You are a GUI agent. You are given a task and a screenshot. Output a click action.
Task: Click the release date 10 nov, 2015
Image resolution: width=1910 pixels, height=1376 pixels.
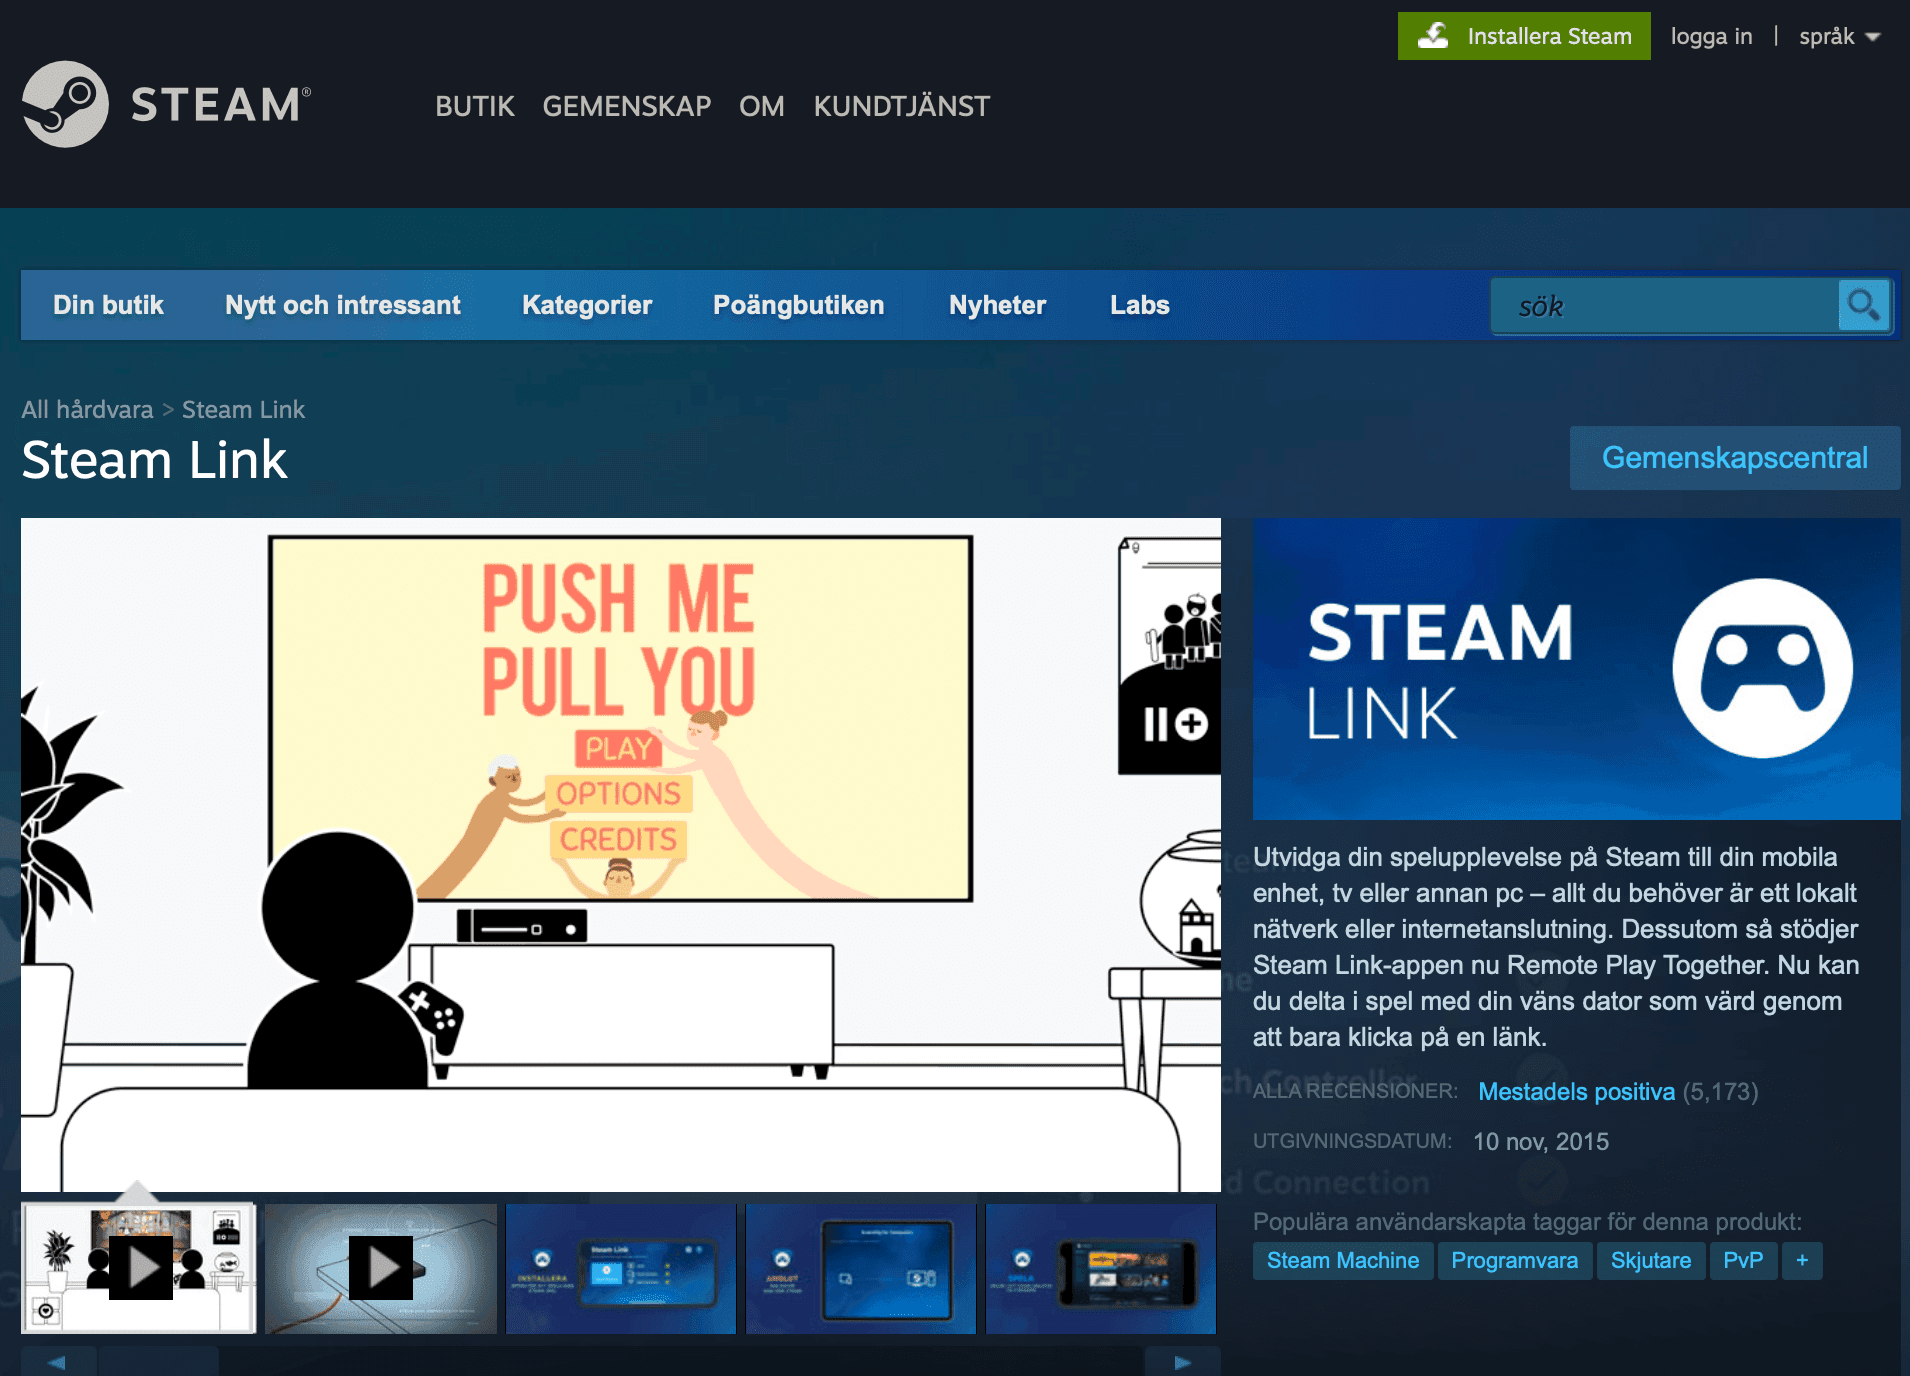click(1541, 1141)
